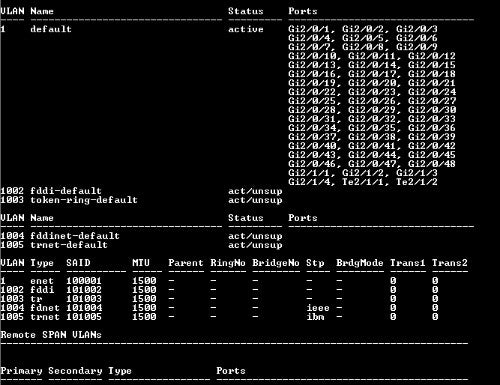Select SAID value 101002
This screenshot has width=500, height=385.
coord(84,290)
